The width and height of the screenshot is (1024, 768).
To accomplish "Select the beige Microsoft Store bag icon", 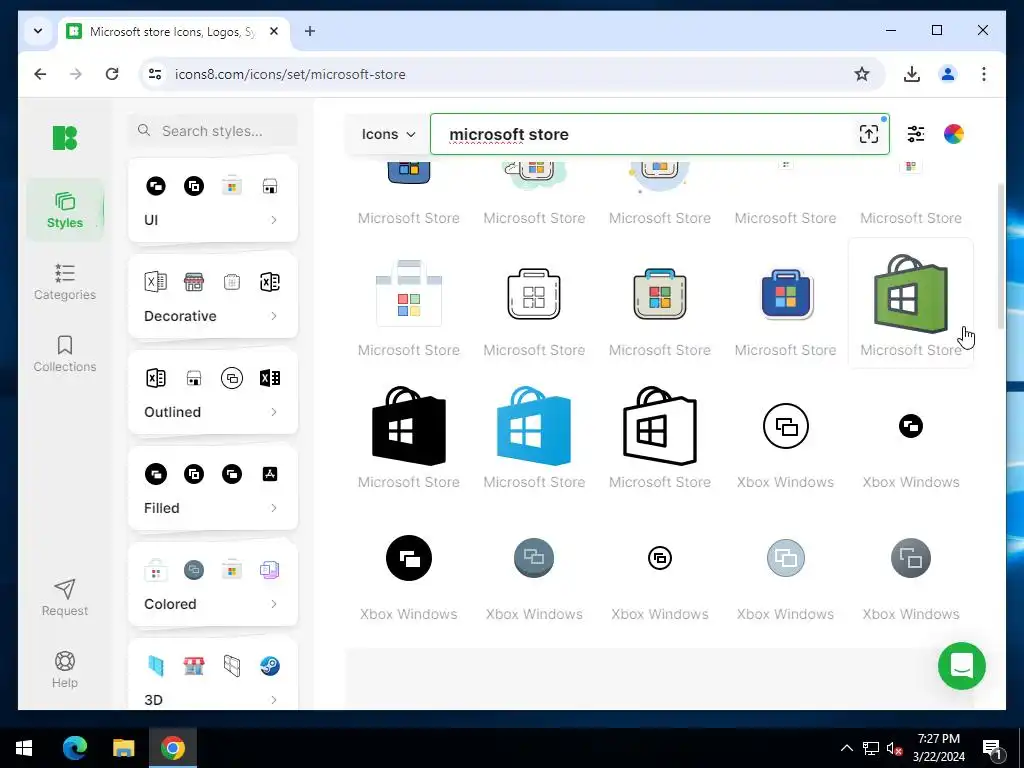I will 660,294.
